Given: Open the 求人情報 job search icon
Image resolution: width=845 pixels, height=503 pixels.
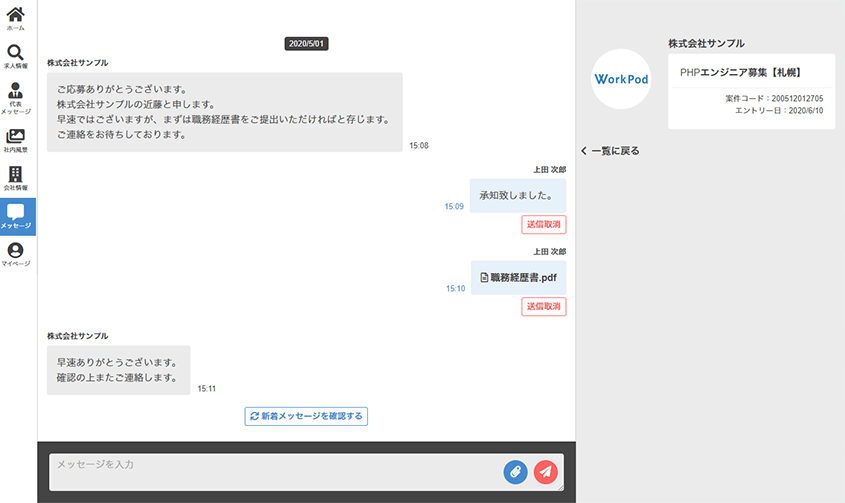Looking at the screenshot, I should [x=16, y=56].
